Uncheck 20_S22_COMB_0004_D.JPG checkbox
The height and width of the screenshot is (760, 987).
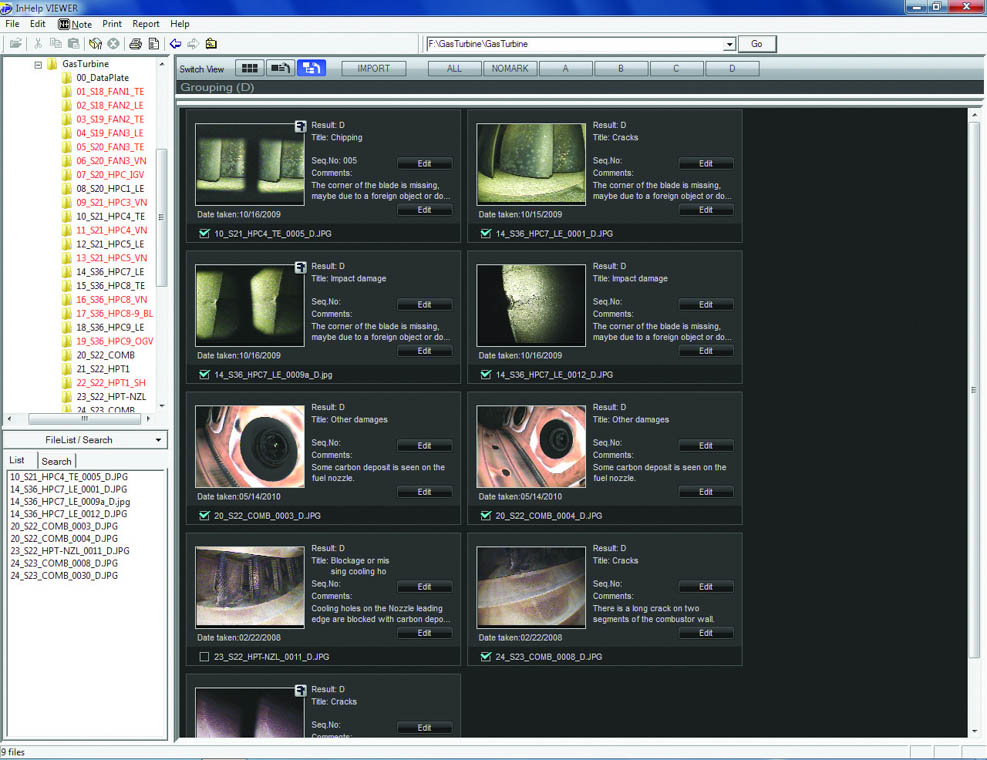pos(485,516)
